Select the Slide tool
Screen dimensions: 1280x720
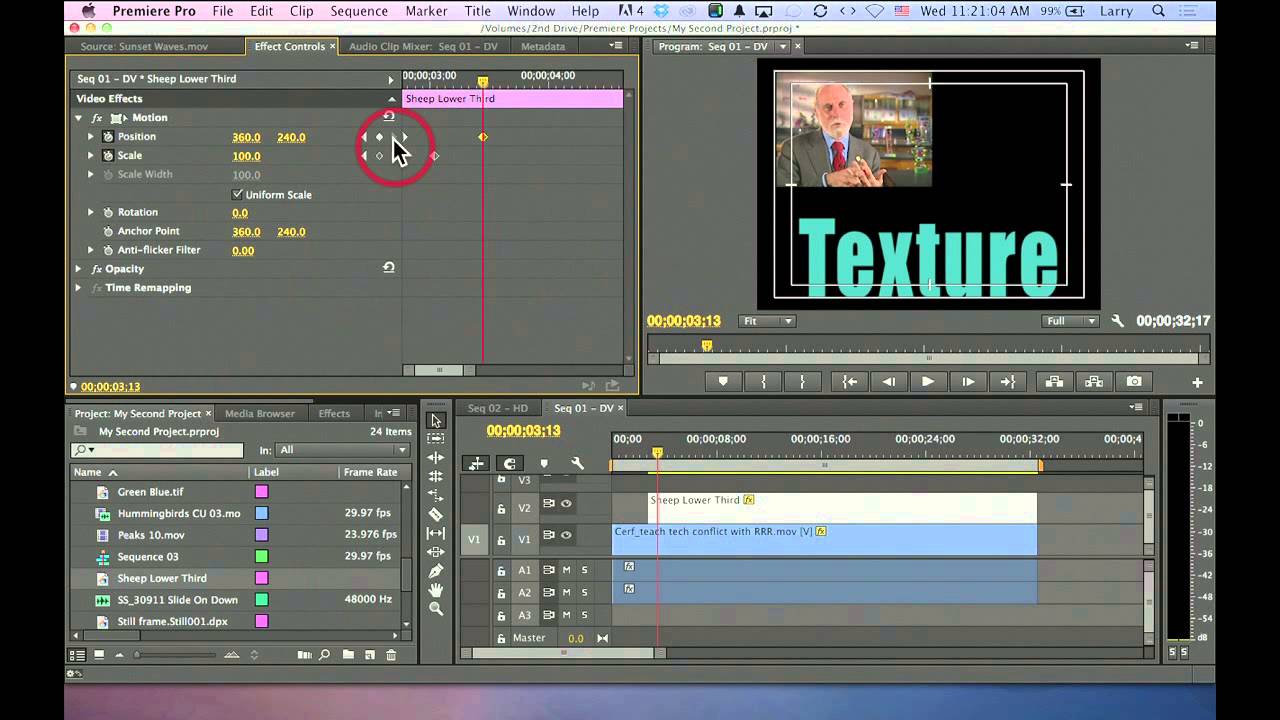(x=436, y=552)
